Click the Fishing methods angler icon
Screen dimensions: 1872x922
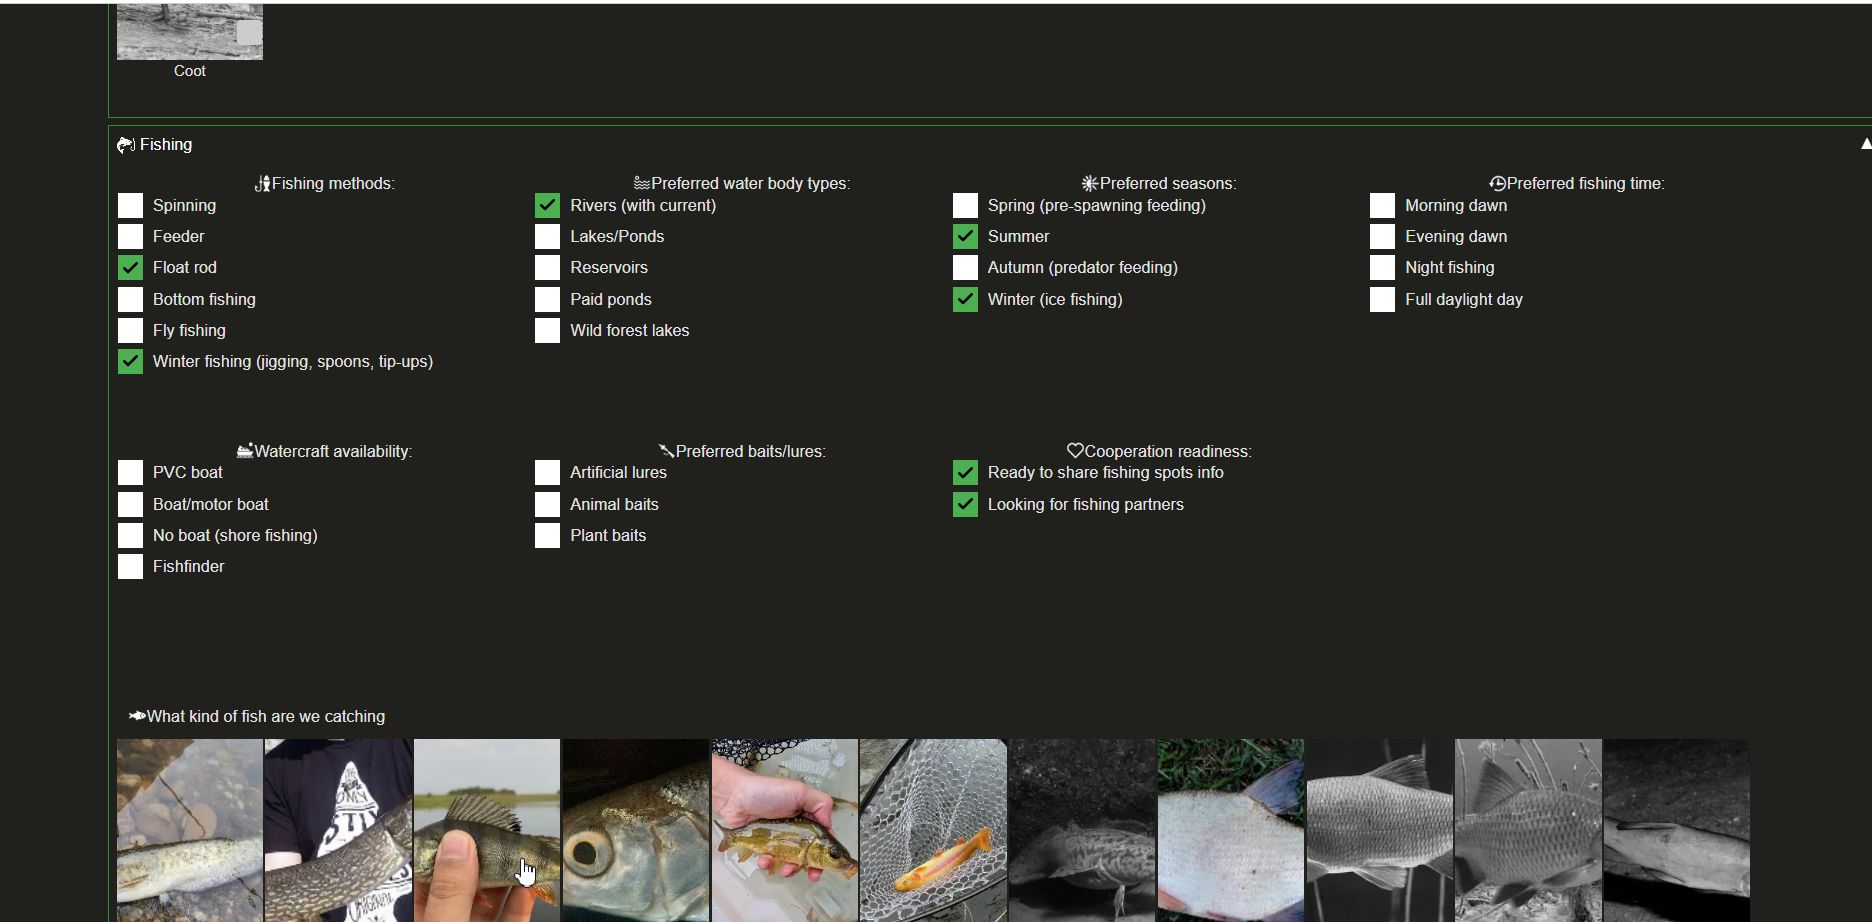coord(263,184)
